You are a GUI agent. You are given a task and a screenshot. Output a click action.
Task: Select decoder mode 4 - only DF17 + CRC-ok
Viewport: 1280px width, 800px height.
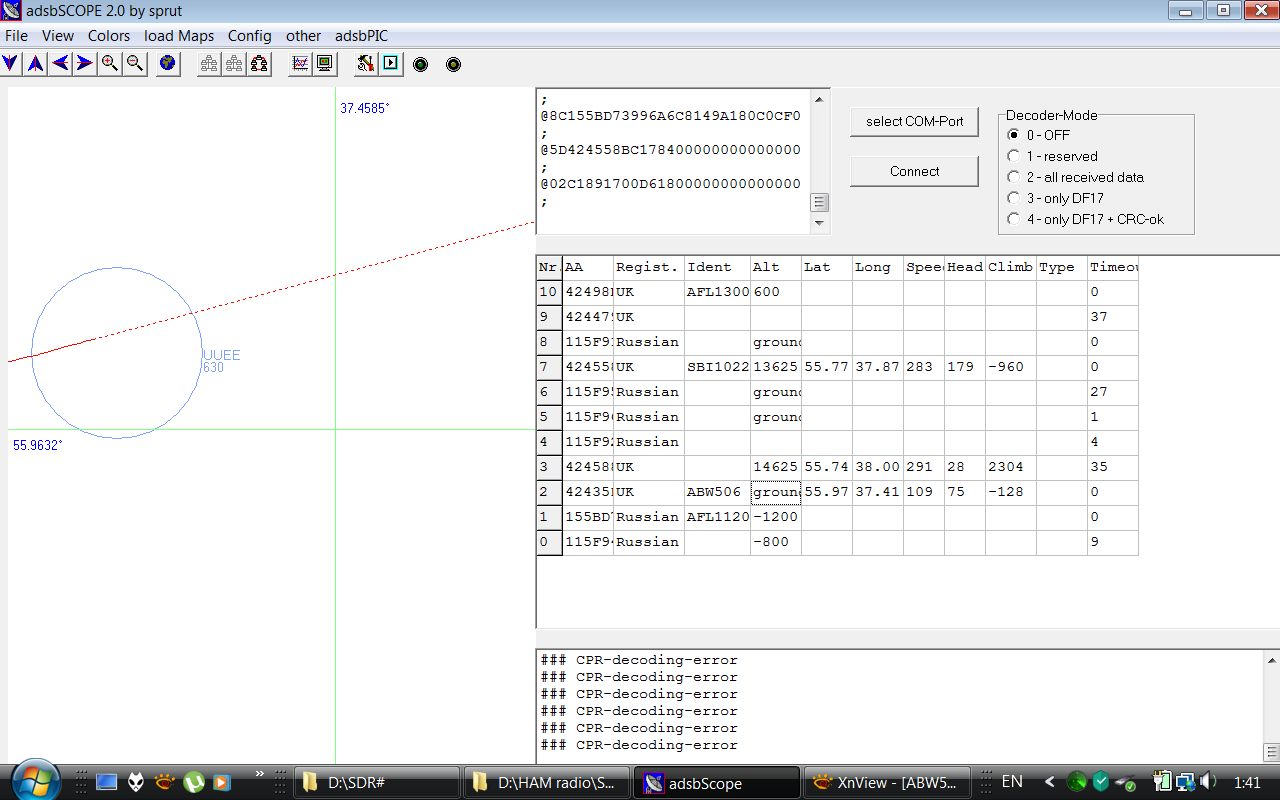click(x=1085, y=219)
